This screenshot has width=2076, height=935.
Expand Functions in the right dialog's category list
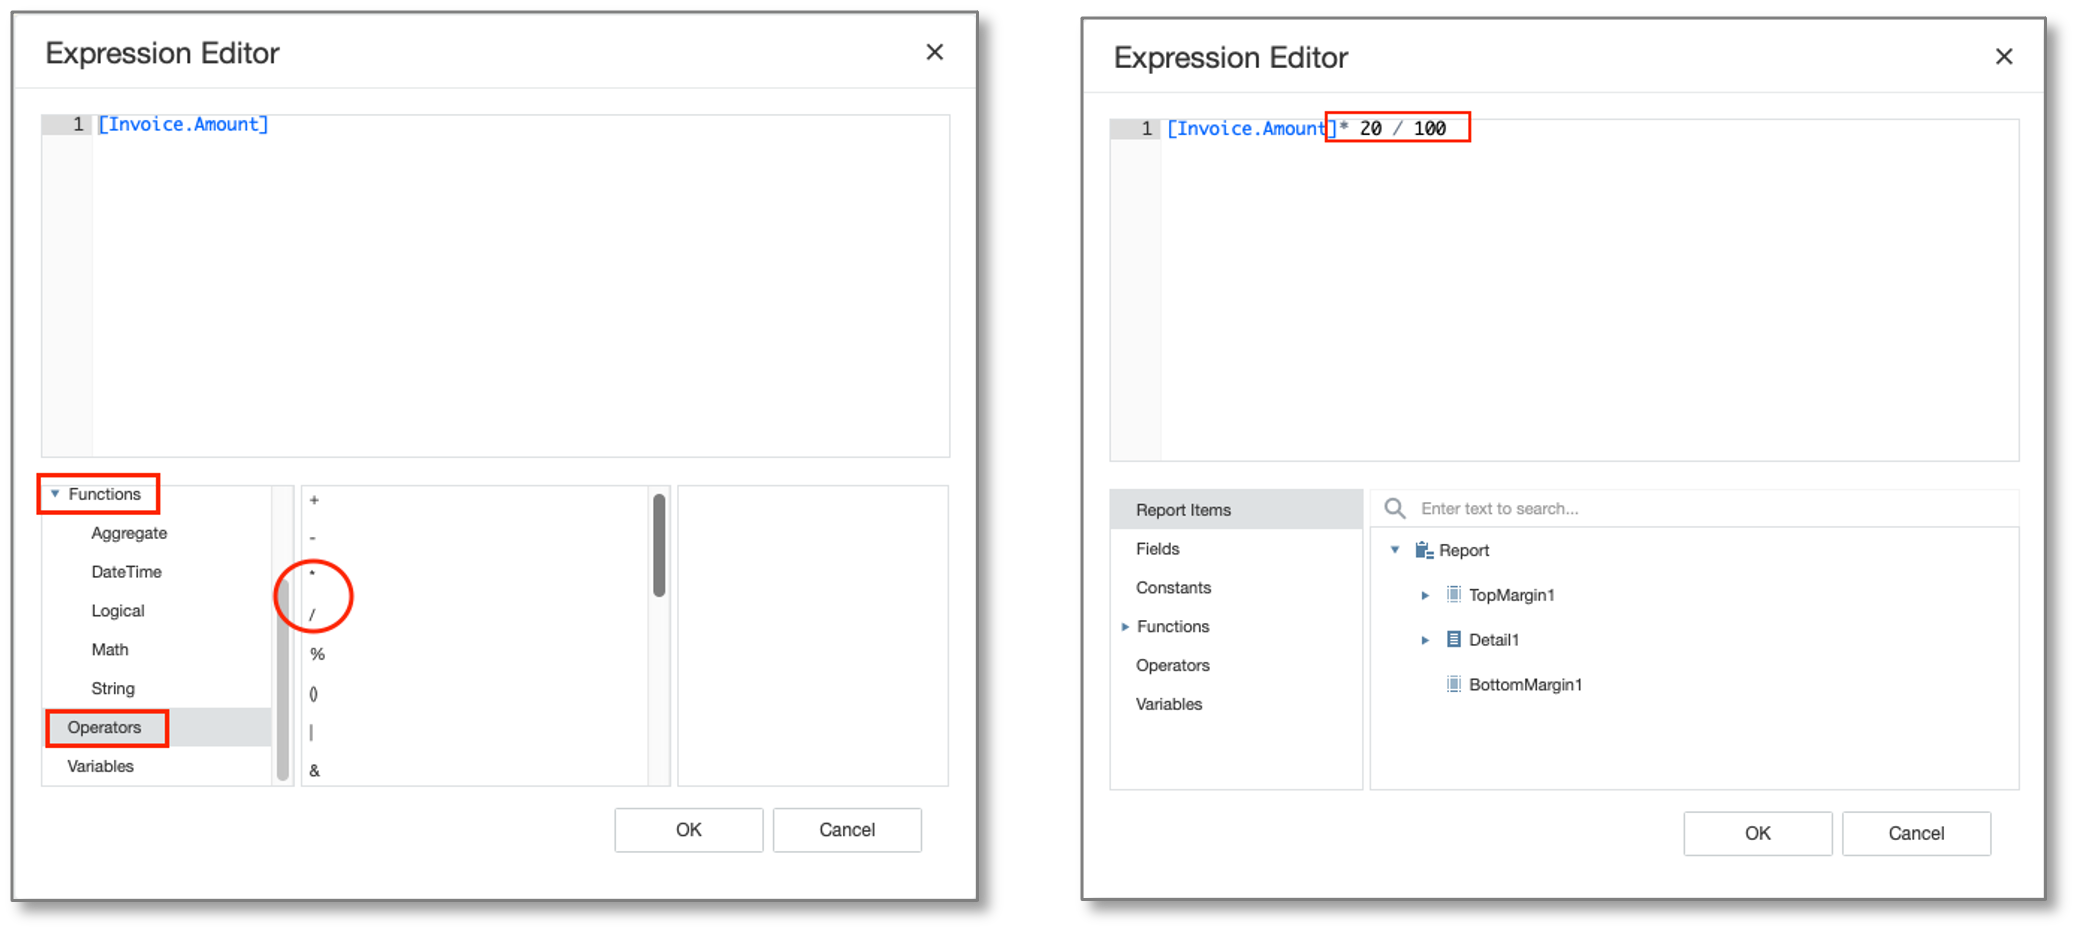1125,626
